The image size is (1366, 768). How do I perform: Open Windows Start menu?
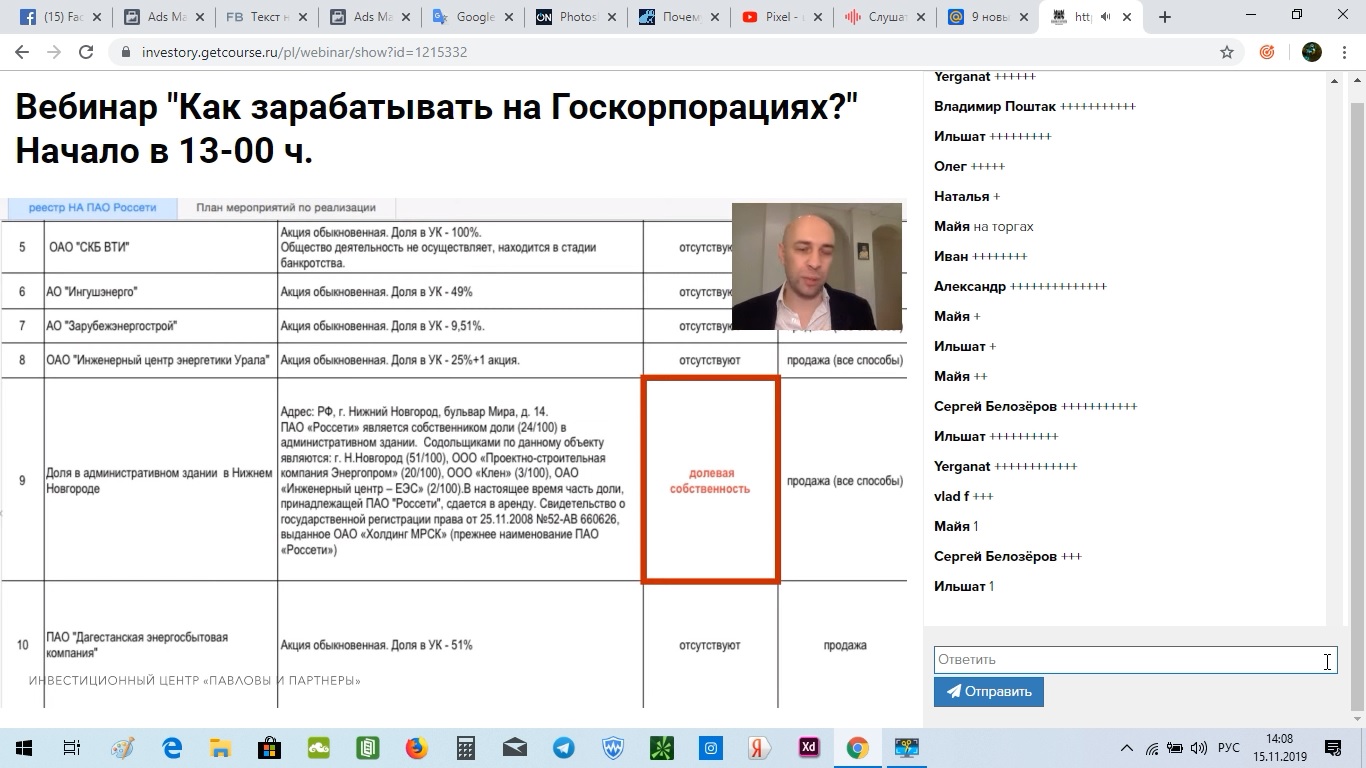pyautogui.click(x=22, y=747)
